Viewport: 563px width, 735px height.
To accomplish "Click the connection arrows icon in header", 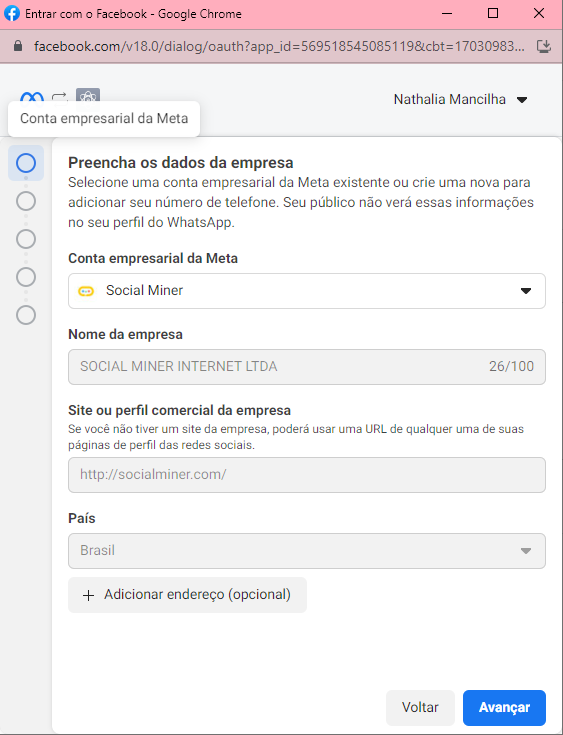I will (x=60, y=98).
